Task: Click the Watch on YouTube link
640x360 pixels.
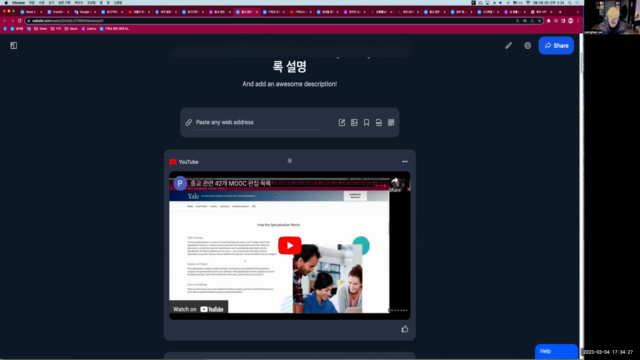Action: (x=198, y=309)
